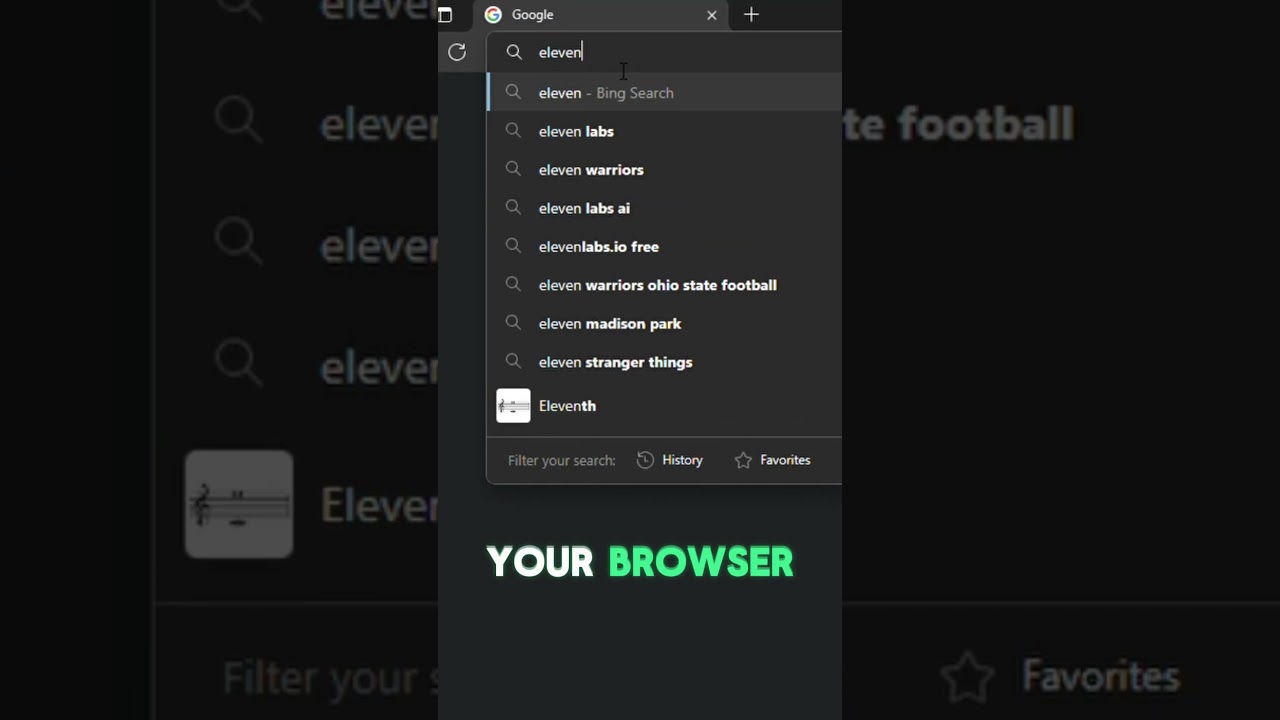Click the Favorites star icon

743,460
